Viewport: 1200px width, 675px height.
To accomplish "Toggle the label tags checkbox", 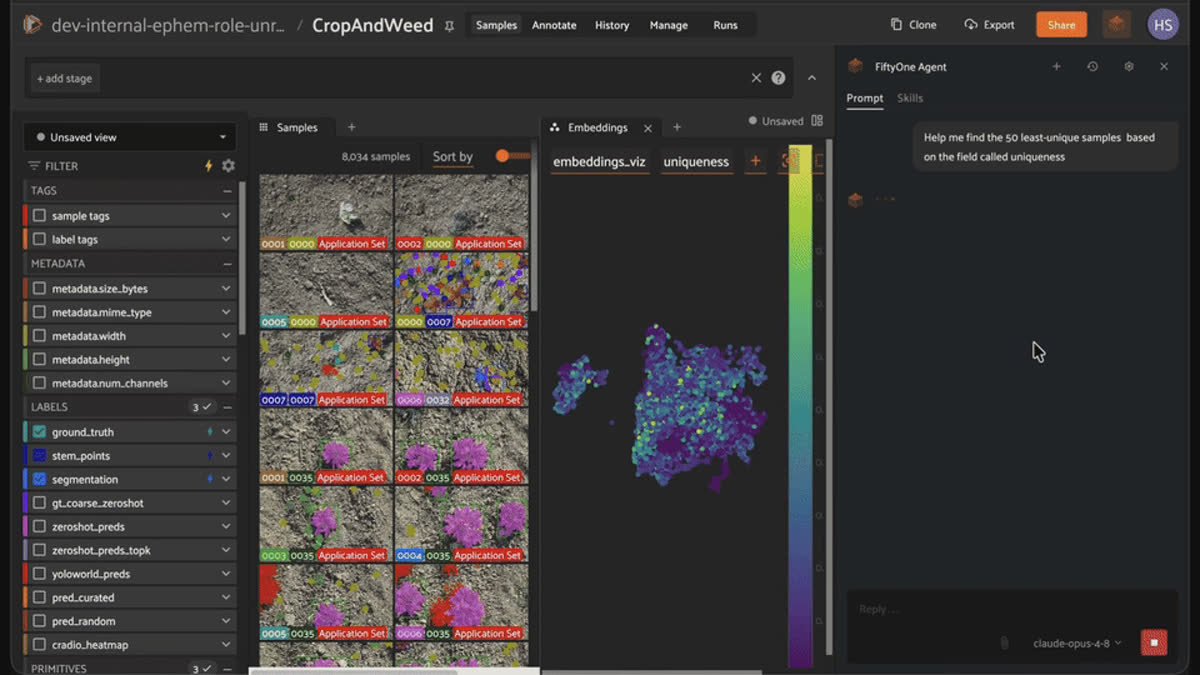I will 39,240.
